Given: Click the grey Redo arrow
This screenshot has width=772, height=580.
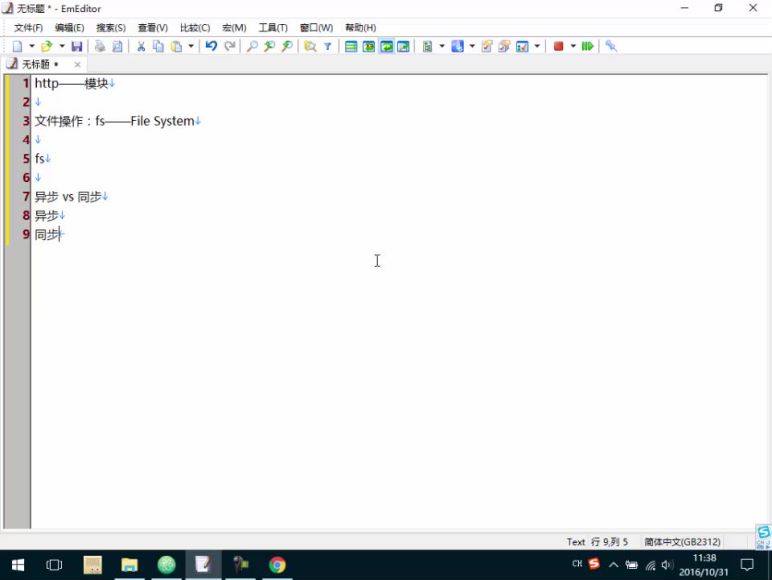Looking at the screenshot, I should point(229,46).
